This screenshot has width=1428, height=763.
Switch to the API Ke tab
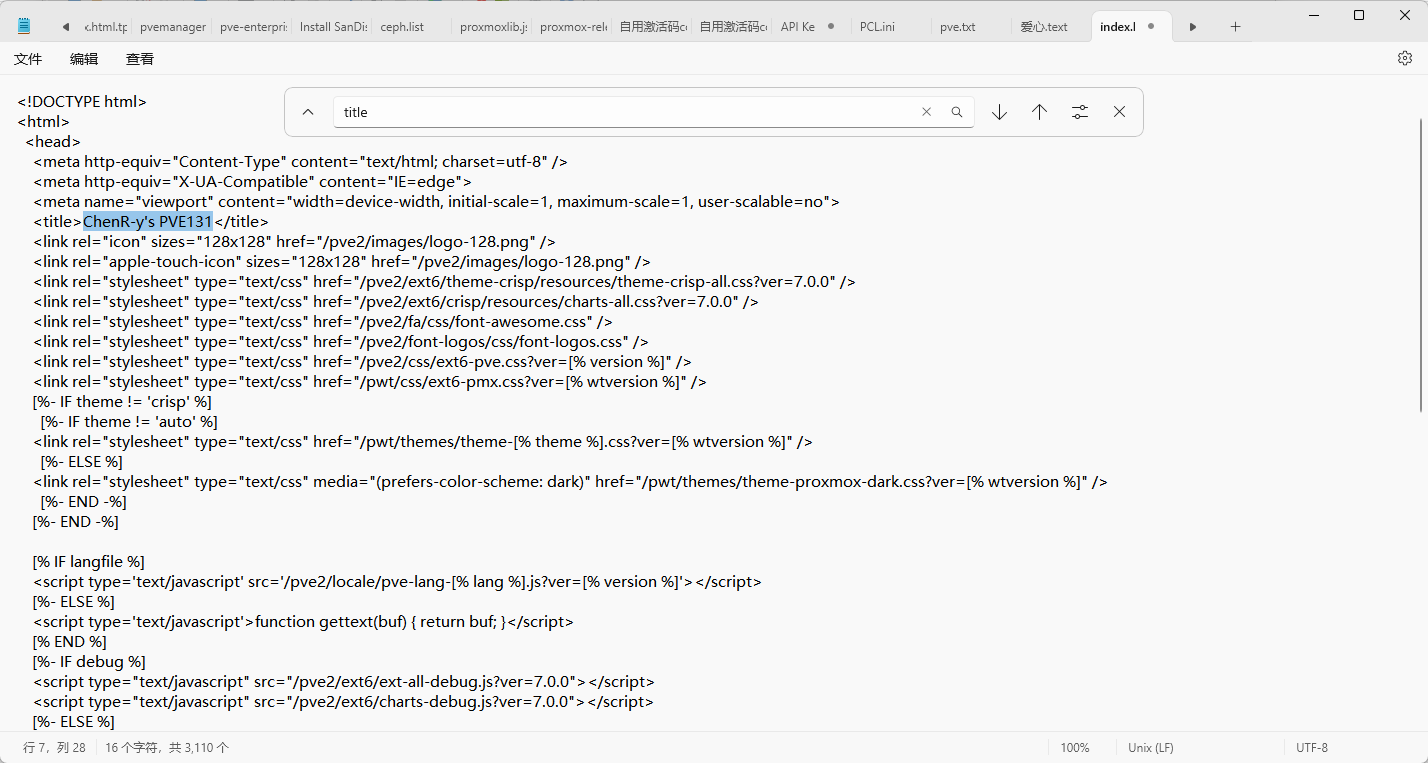800,27
